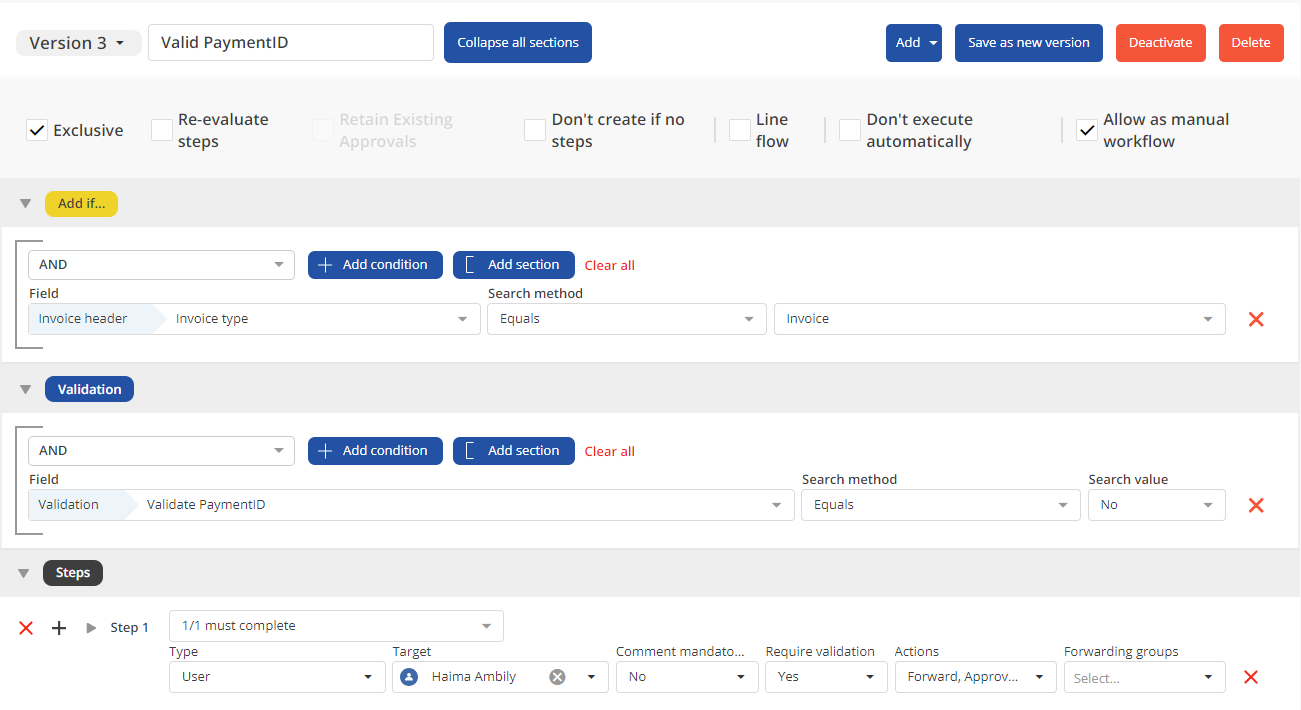The image size is (1301, 710).
Task: Collapse the Add if section triangle
Action: (x=26, y=204)
